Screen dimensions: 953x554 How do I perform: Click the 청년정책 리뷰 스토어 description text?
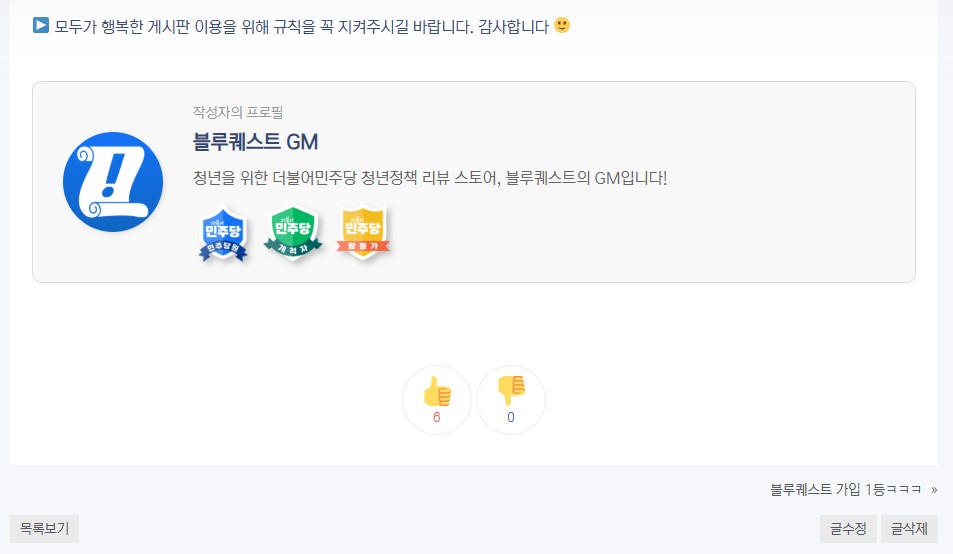coord(430,178)
